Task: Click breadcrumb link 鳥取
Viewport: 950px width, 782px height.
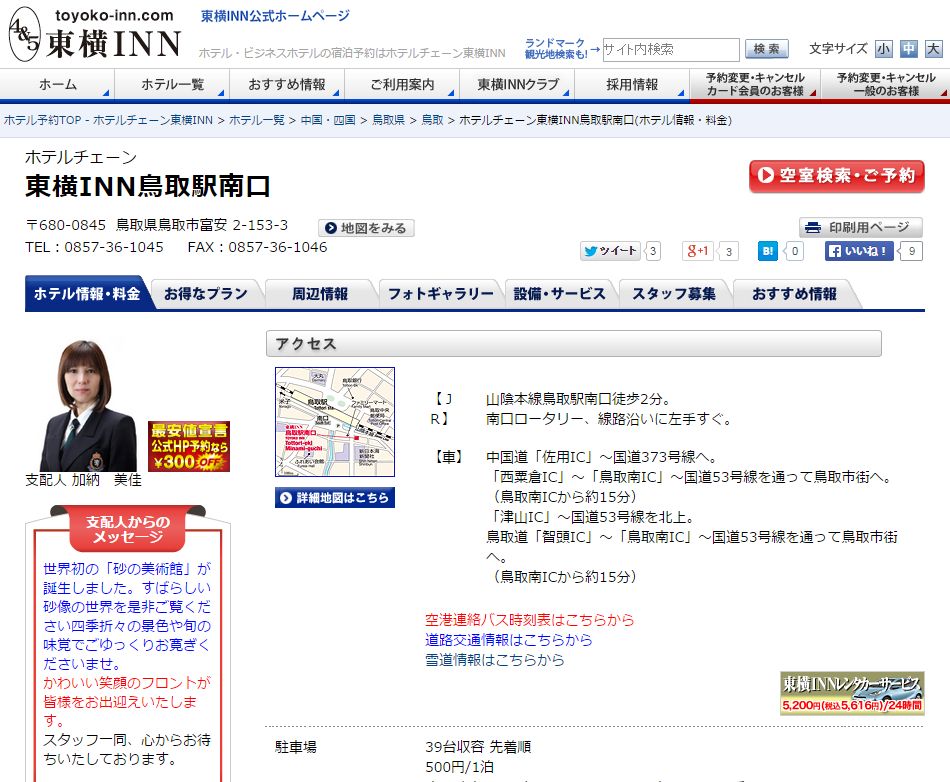Action: (x=433, y=120)
